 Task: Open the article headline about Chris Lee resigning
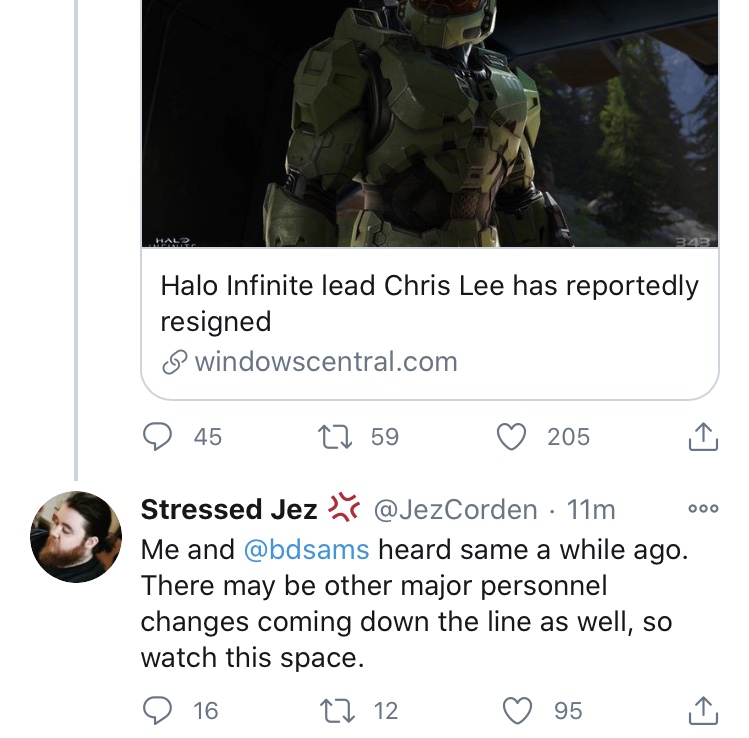pos(429,303)
